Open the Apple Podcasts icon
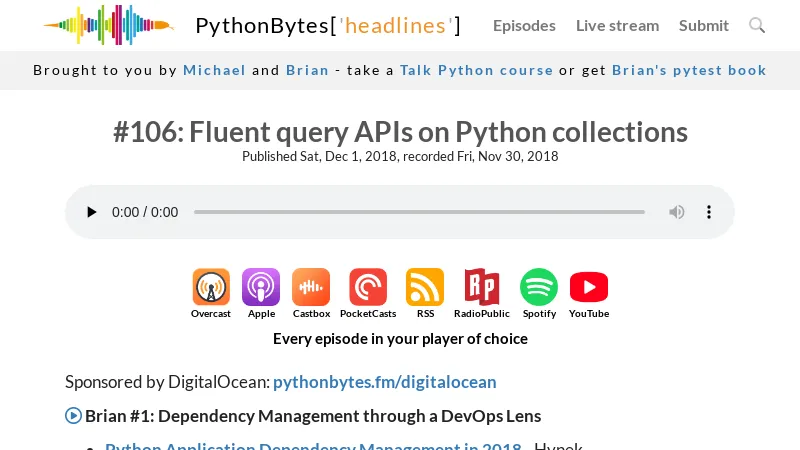 [x=261, y=287]
